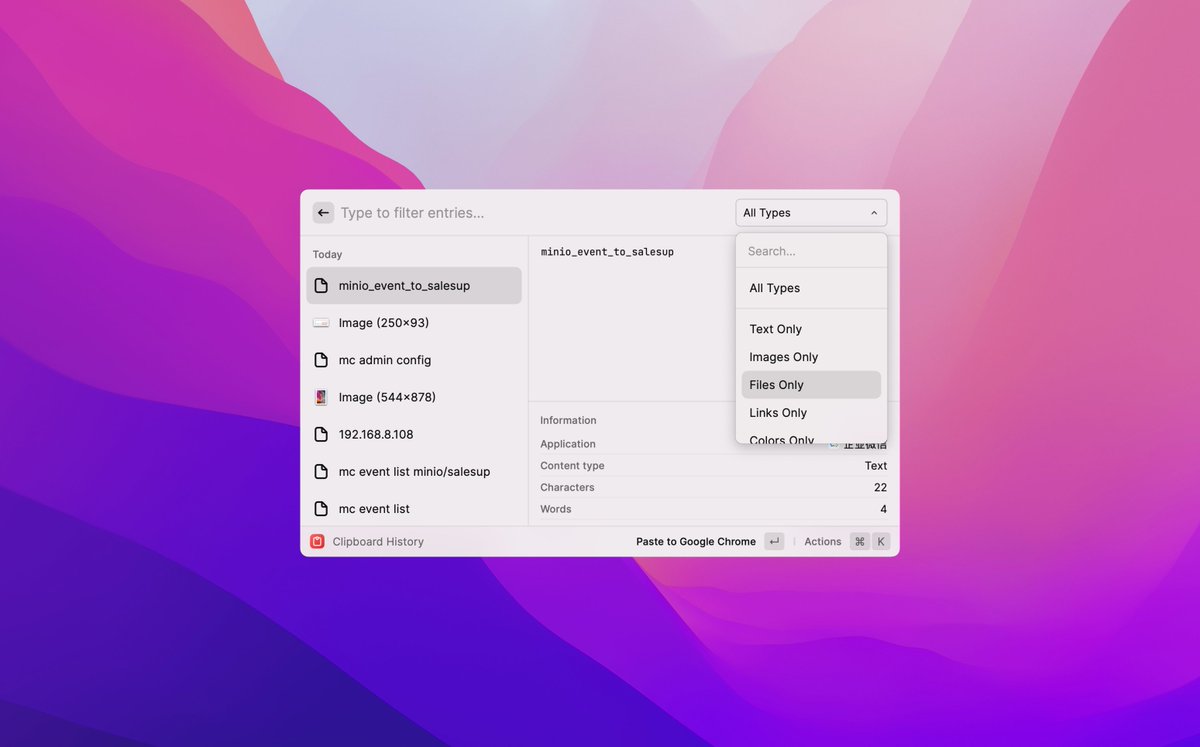This screenshot has width=1200, height=747.
Task: Click the document icon beside 192.168.8.108
Action: [321, 434]
